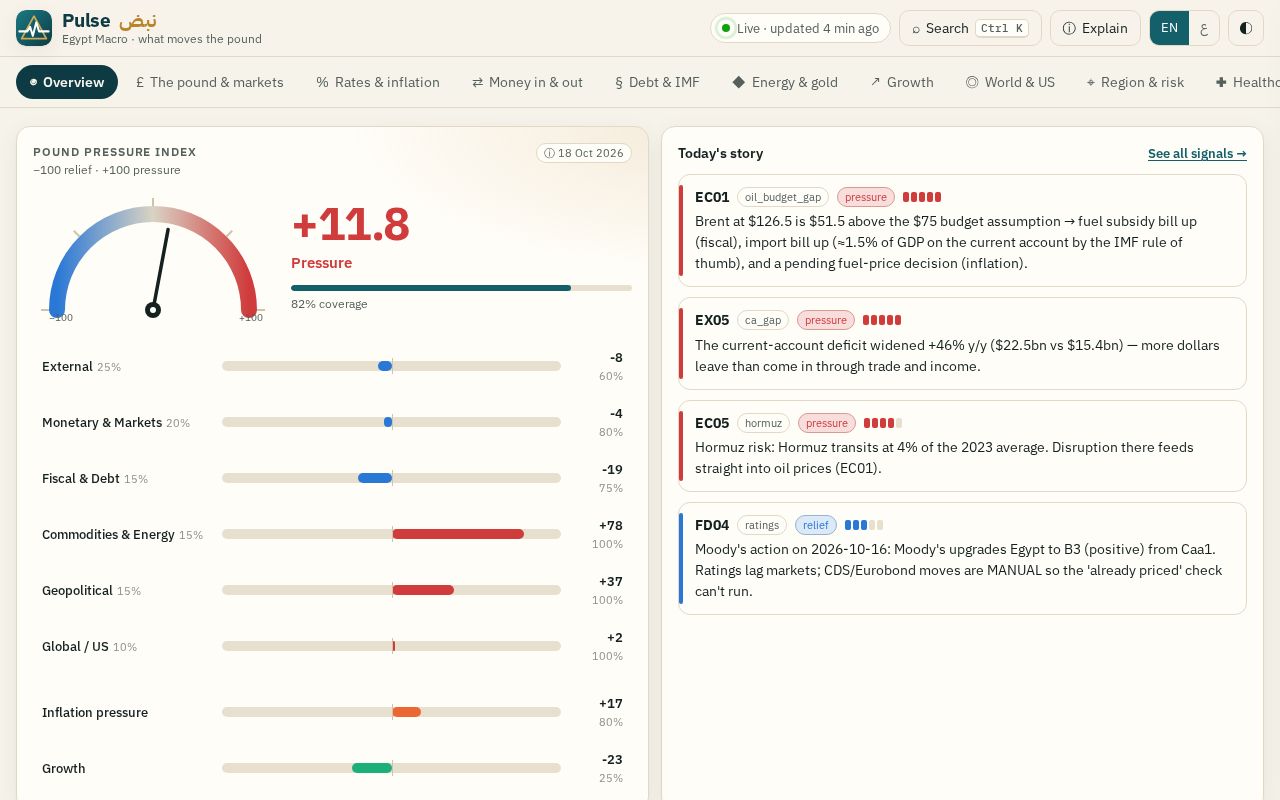Image resolution: width=1280 pixels, height=800 pixels.
Task: Click the Growth green bar
Action: 372,768
